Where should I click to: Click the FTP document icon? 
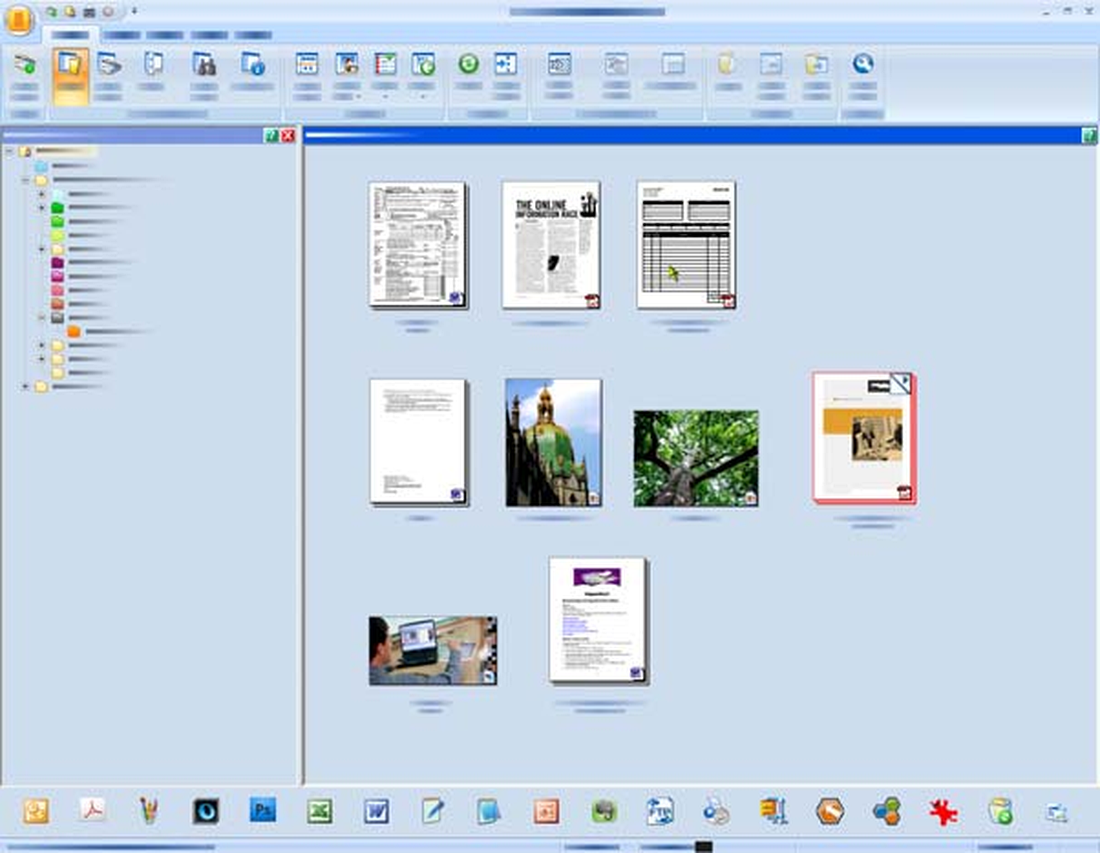click(660, 812)
